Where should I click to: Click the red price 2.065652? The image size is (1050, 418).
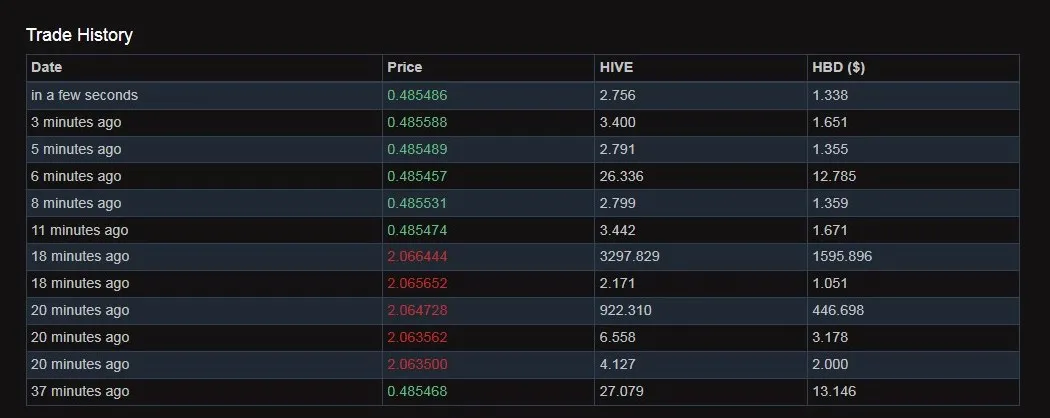pyautogui.click(x=417, y=284)
